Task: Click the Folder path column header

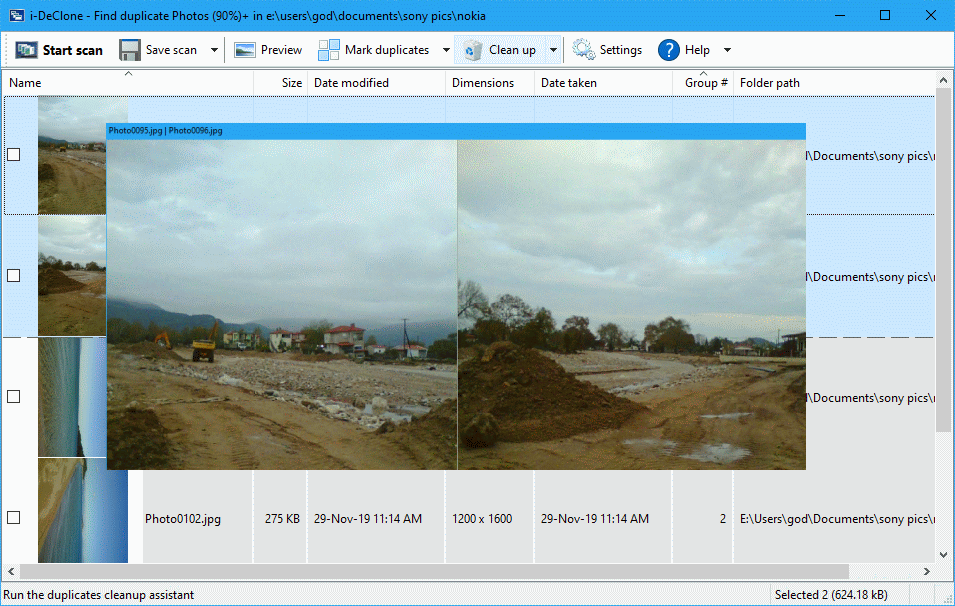Action: click(x=770, y=83)
